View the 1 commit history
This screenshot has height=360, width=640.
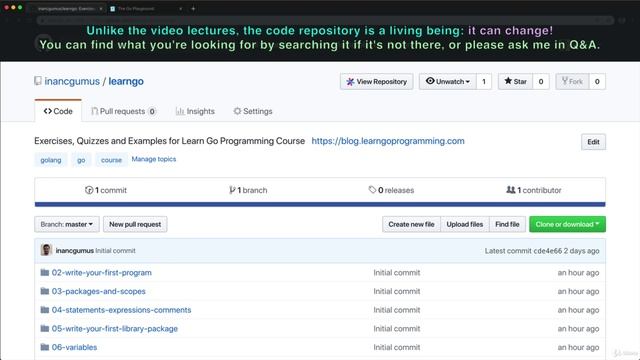coord(106,190)
